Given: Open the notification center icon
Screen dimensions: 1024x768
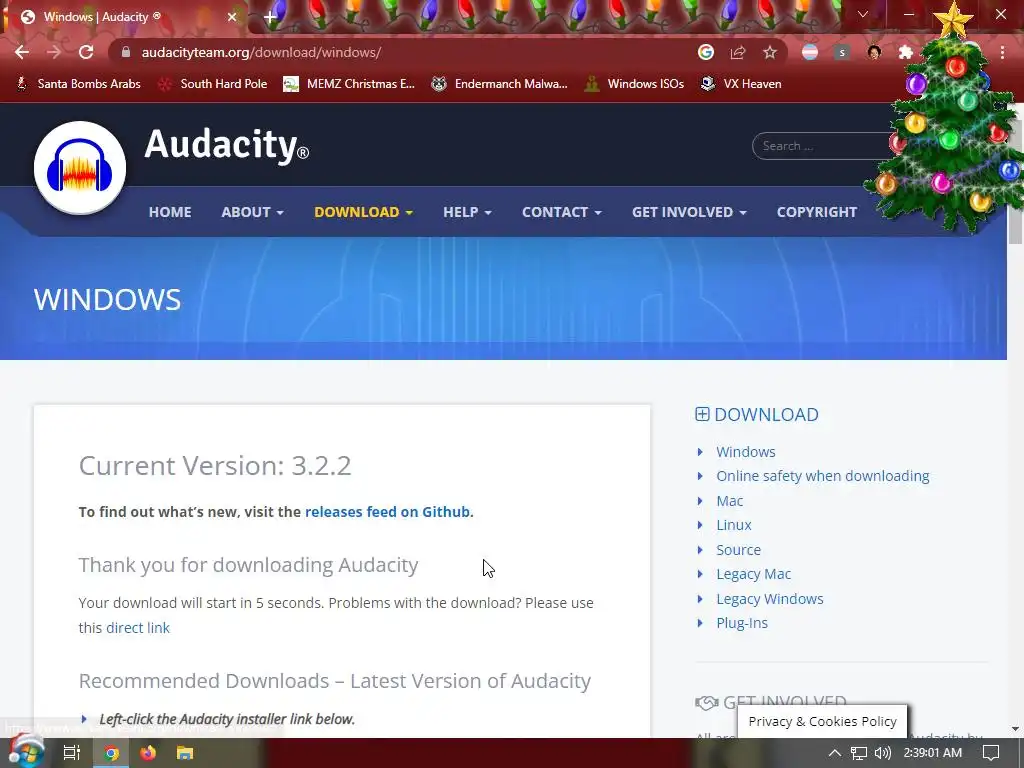Looking at the screenshot, I should coord(991,753).
